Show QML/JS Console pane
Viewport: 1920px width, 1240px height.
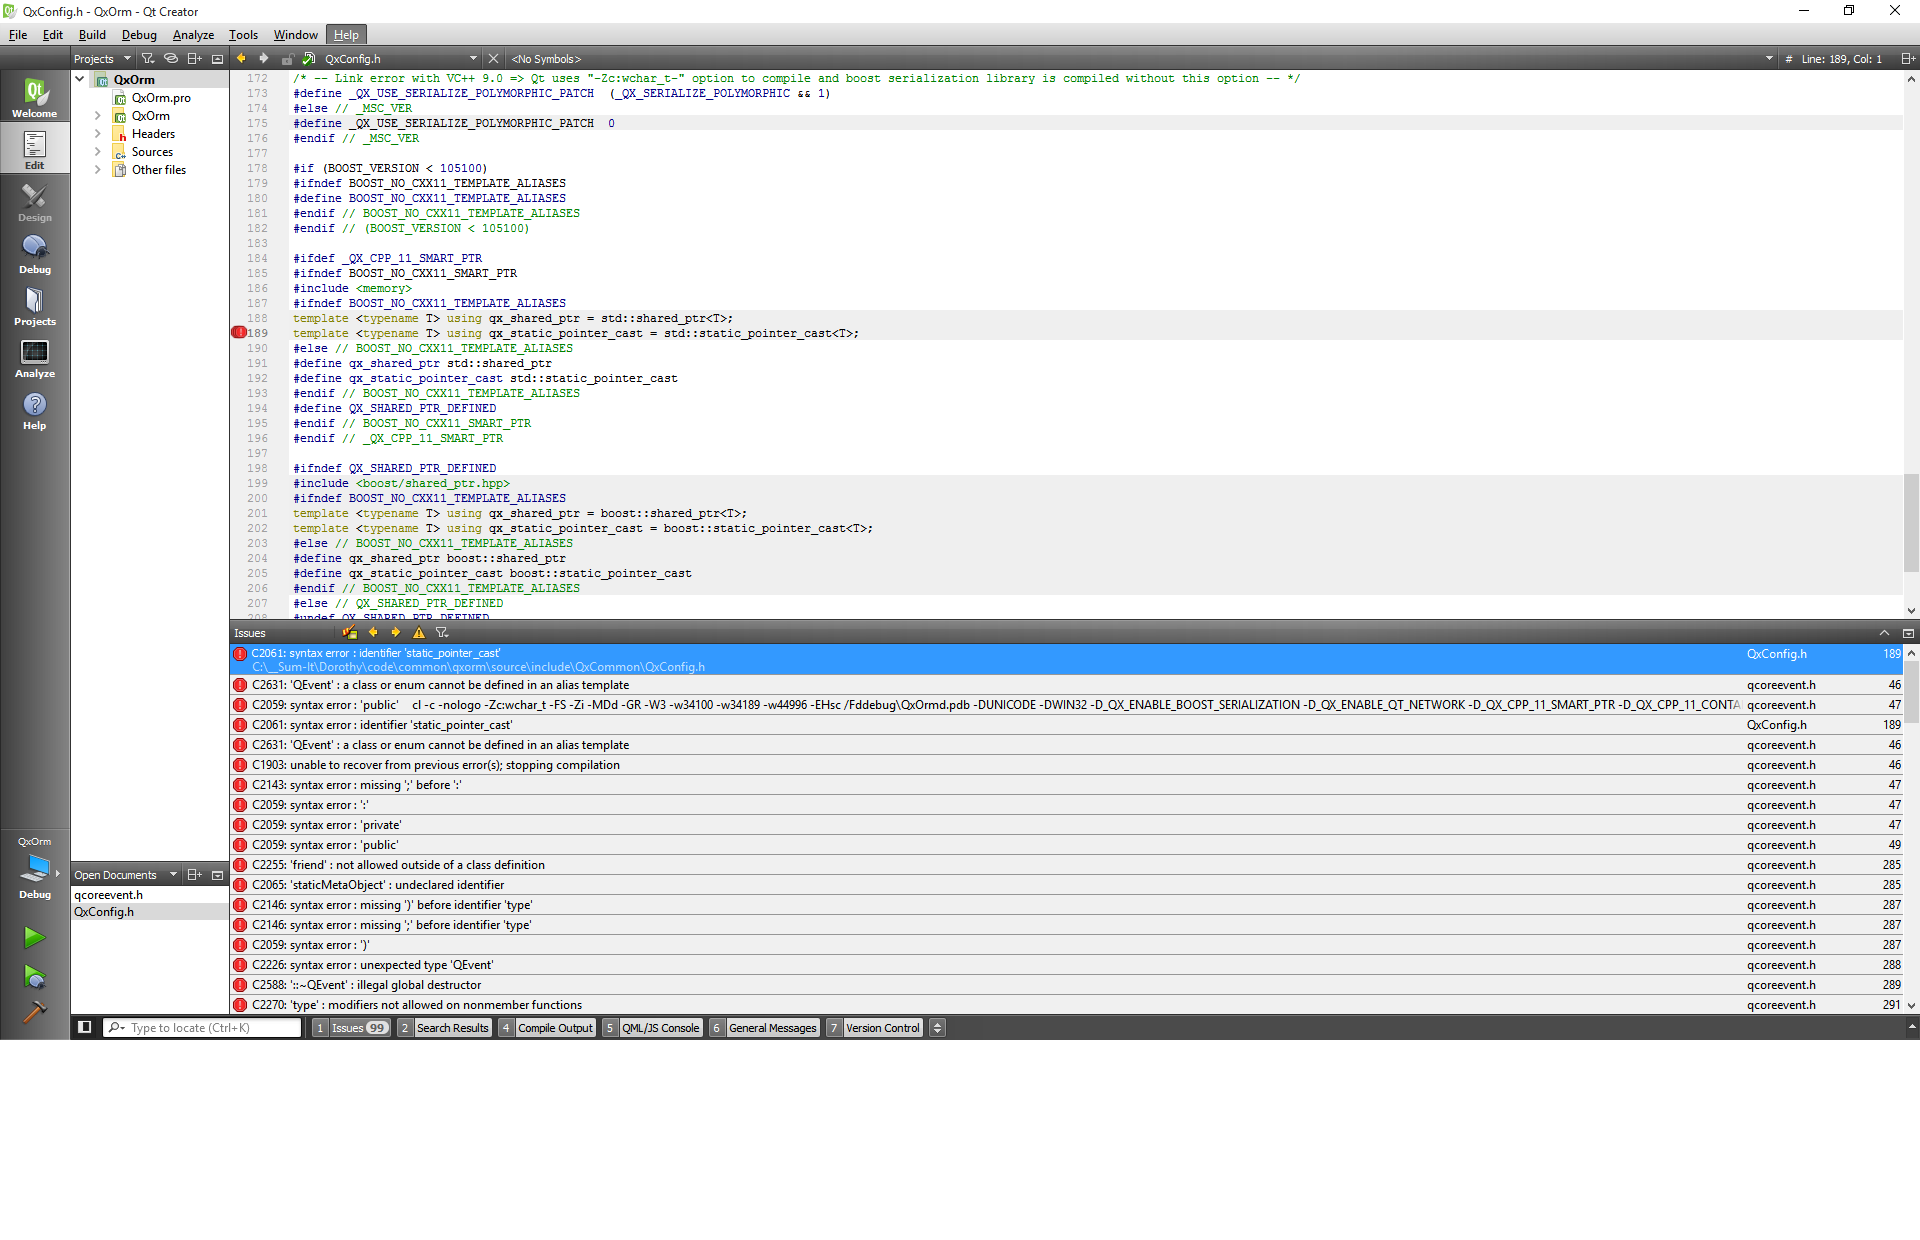(653, 1027)
